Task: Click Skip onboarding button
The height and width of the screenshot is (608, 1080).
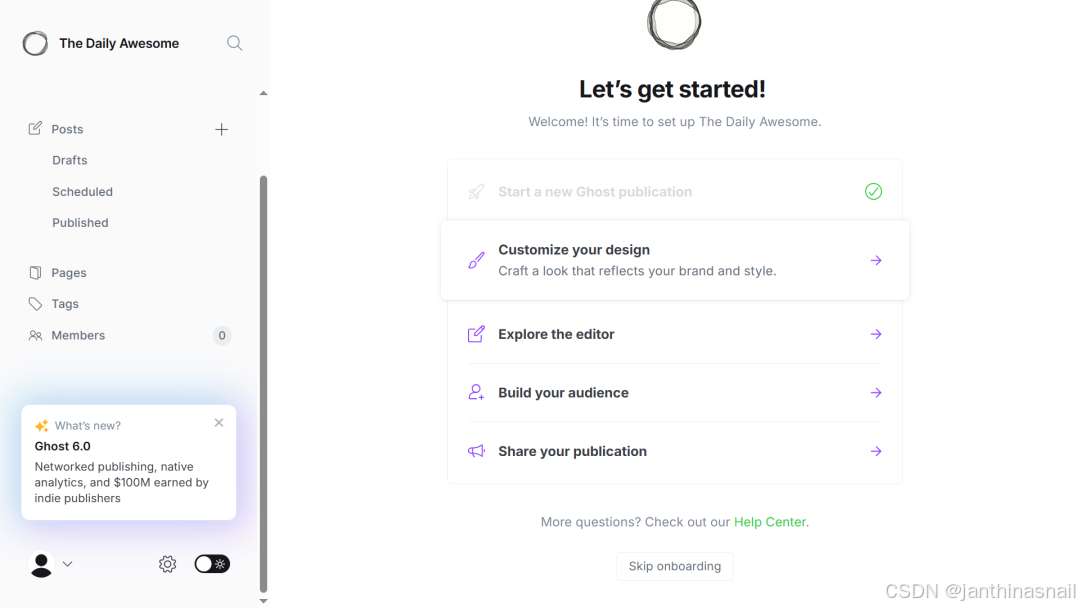Action: [674, 566]
